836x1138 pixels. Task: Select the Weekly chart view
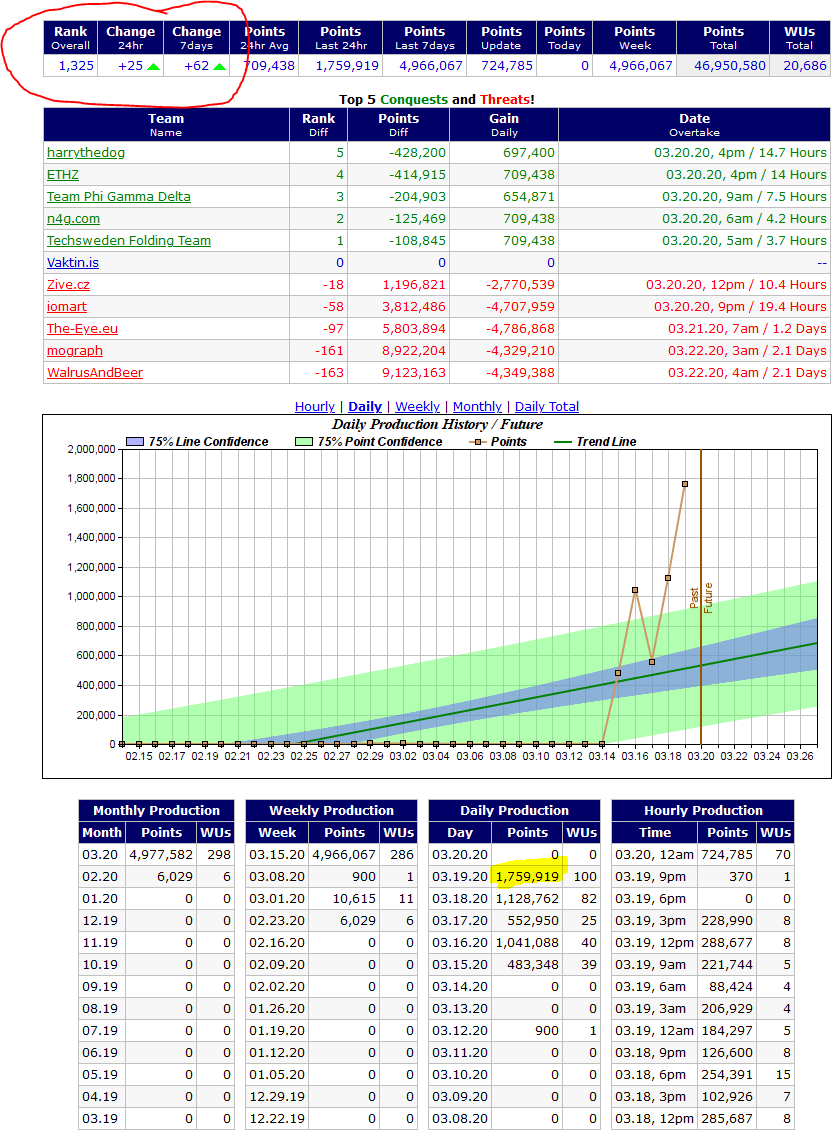(417, 406)
